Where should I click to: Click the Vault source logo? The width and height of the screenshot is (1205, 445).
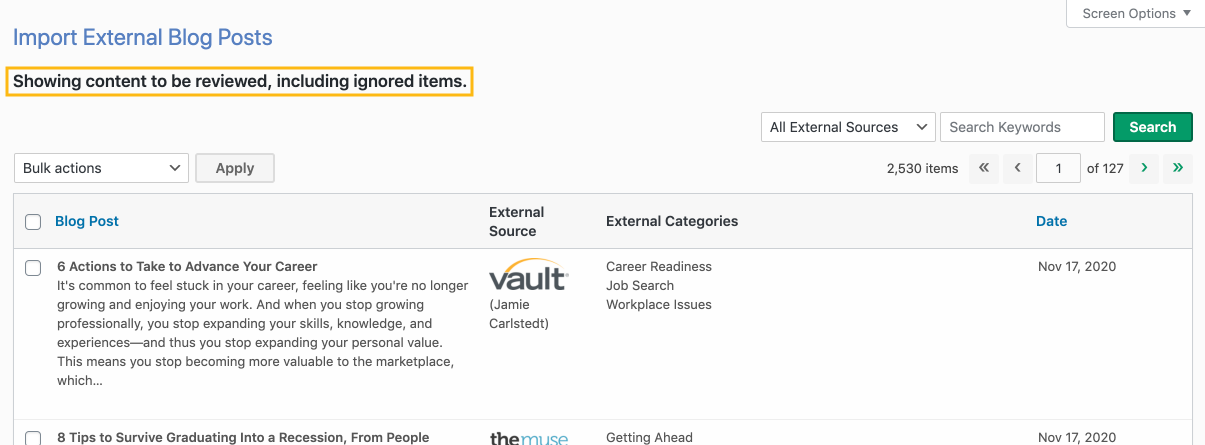[529, 276]
